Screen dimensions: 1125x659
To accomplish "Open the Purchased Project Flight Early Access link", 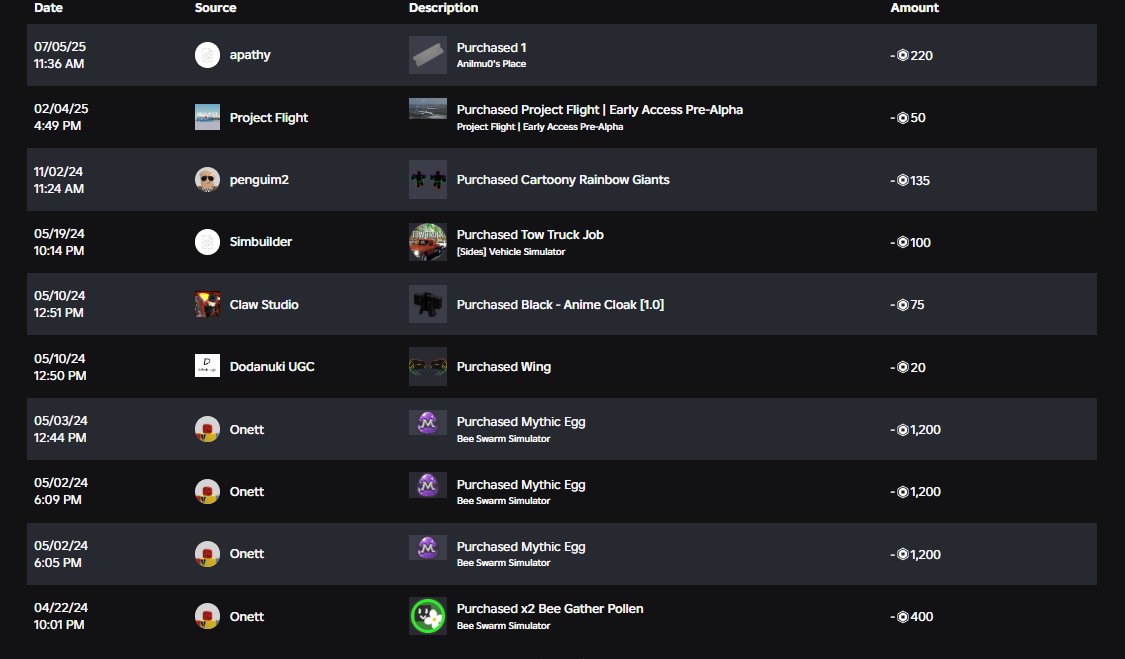I will (600, 110).
